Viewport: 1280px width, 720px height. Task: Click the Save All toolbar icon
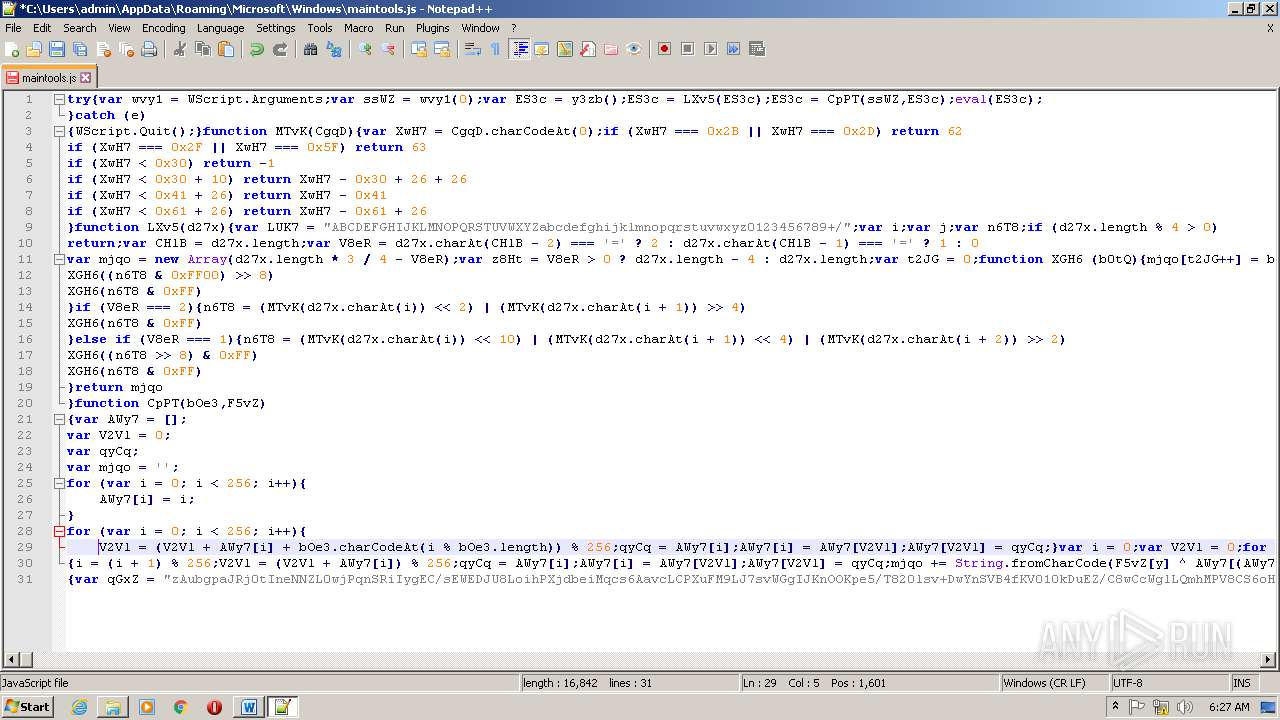tap(80, 49)
